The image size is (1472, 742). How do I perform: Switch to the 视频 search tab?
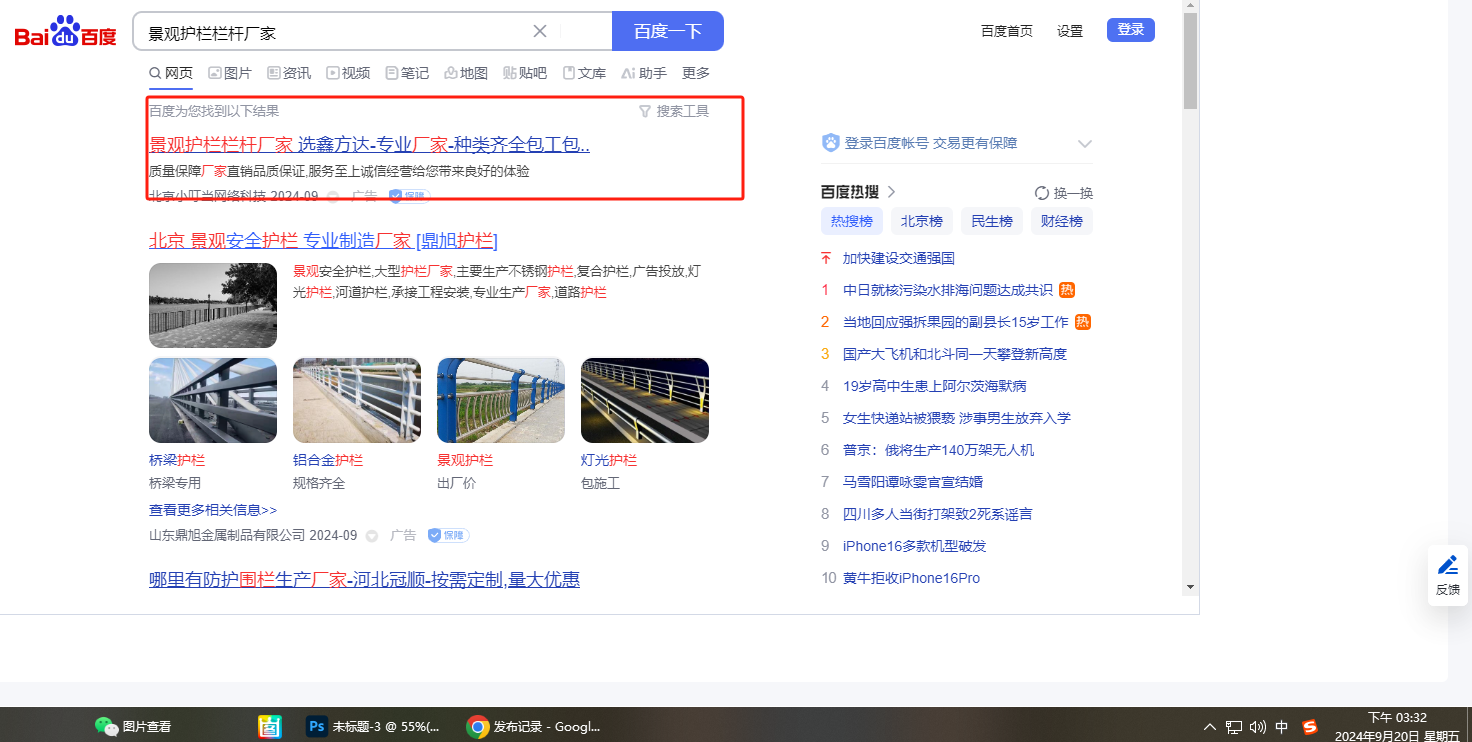[x=348, y=73]
